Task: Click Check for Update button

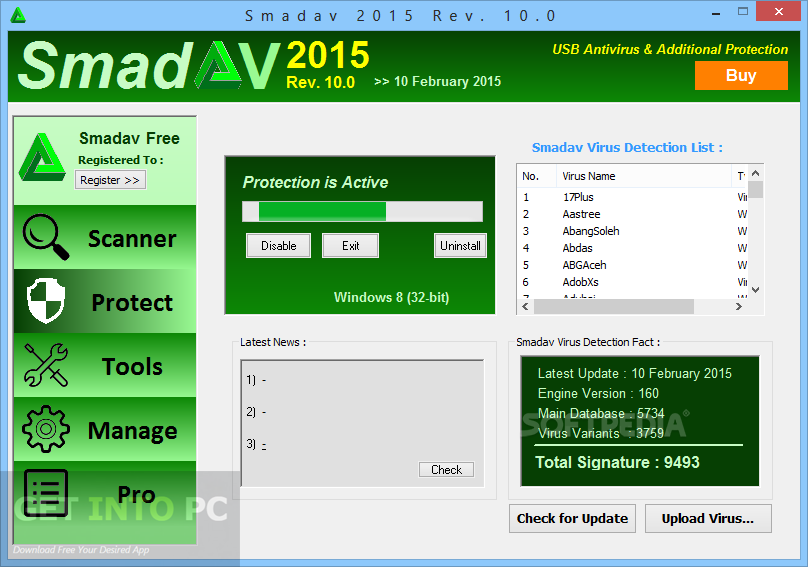Action: point(573,519)
